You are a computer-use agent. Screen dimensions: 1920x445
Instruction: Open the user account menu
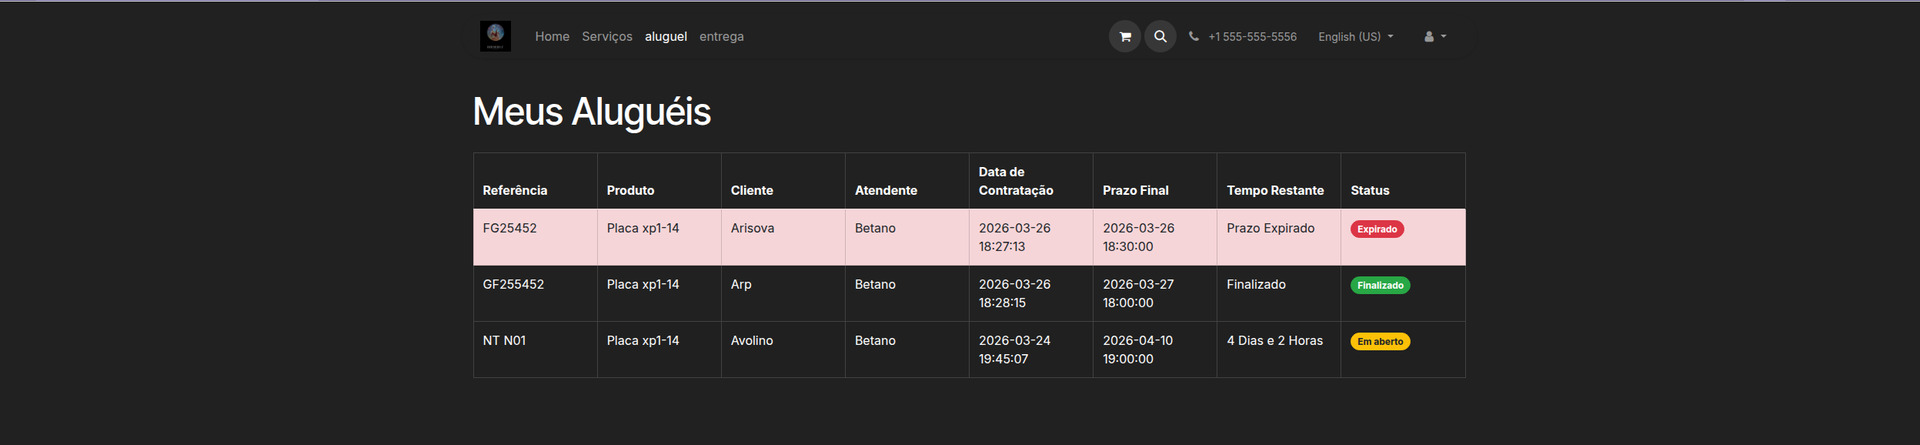pyautogui.click(x=1435, y=36)
